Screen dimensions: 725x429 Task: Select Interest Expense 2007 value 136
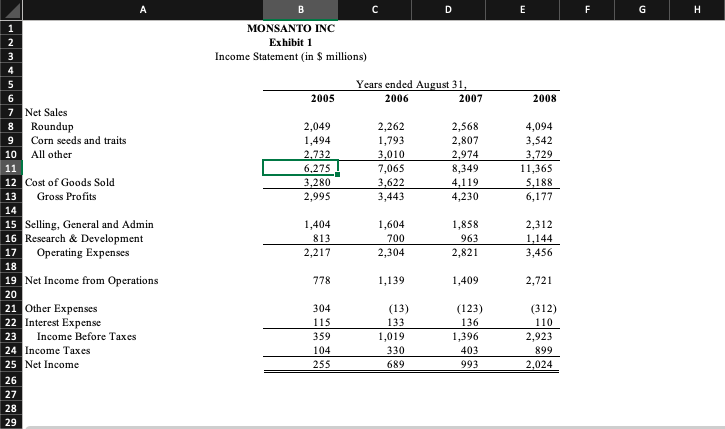[x=470, y=322]
